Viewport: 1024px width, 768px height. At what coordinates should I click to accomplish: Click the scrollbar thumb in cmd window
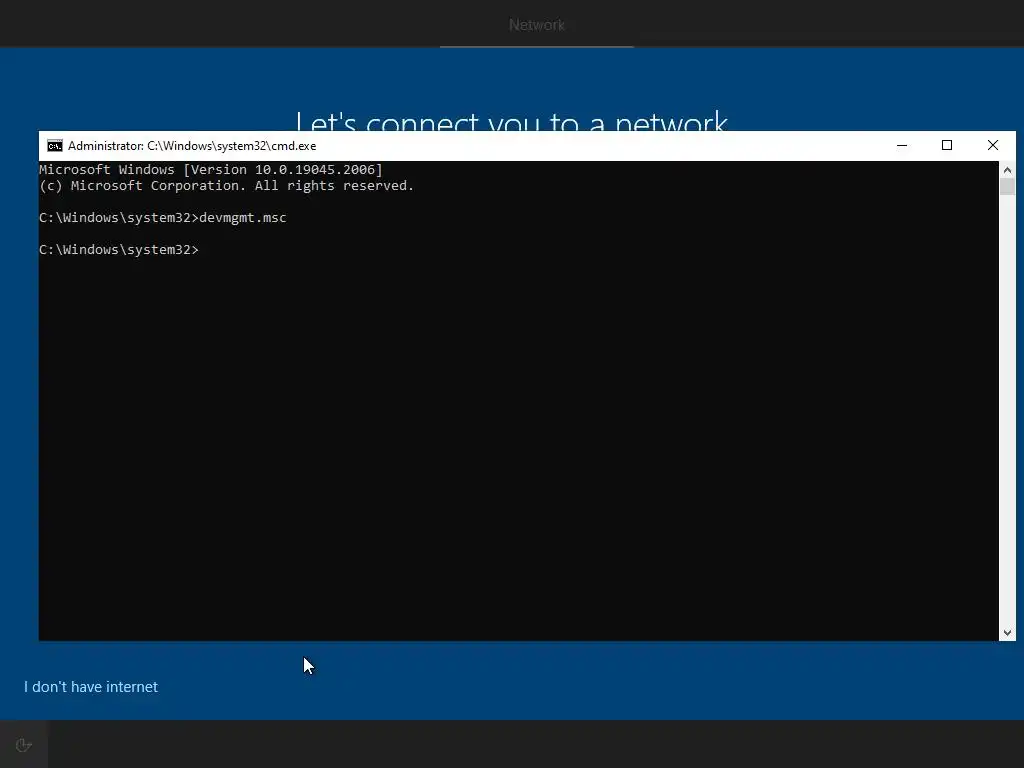(x=1007, y=186)
